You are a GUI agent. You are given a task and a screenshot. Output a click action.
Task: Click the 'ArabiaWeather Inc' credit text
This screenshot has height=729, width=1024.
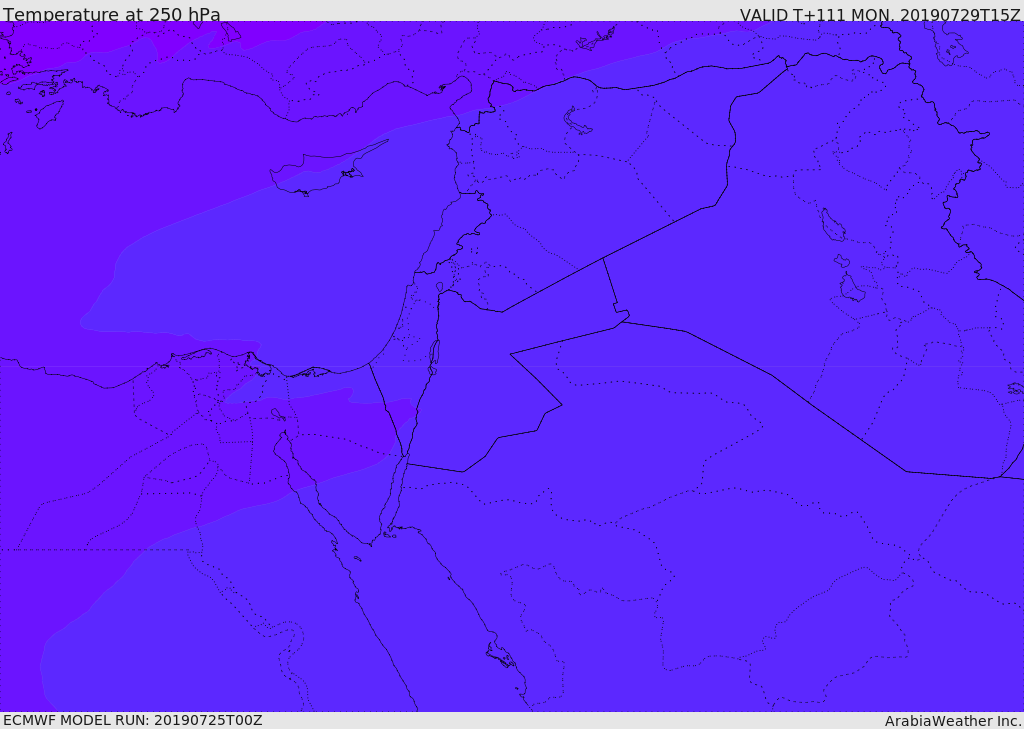click(x=953, y=721)
